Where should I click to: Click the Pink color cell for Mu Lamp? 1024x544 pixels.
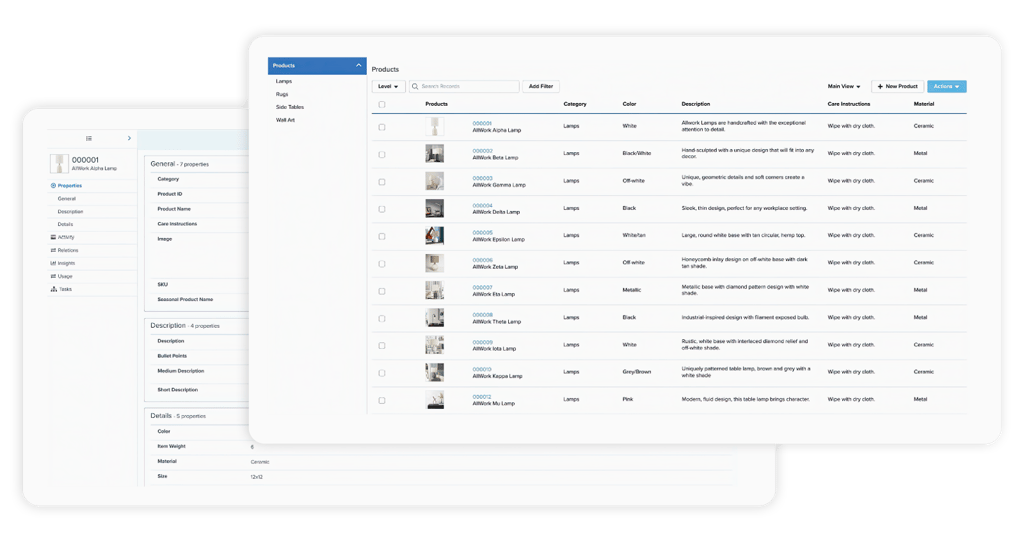628,399
